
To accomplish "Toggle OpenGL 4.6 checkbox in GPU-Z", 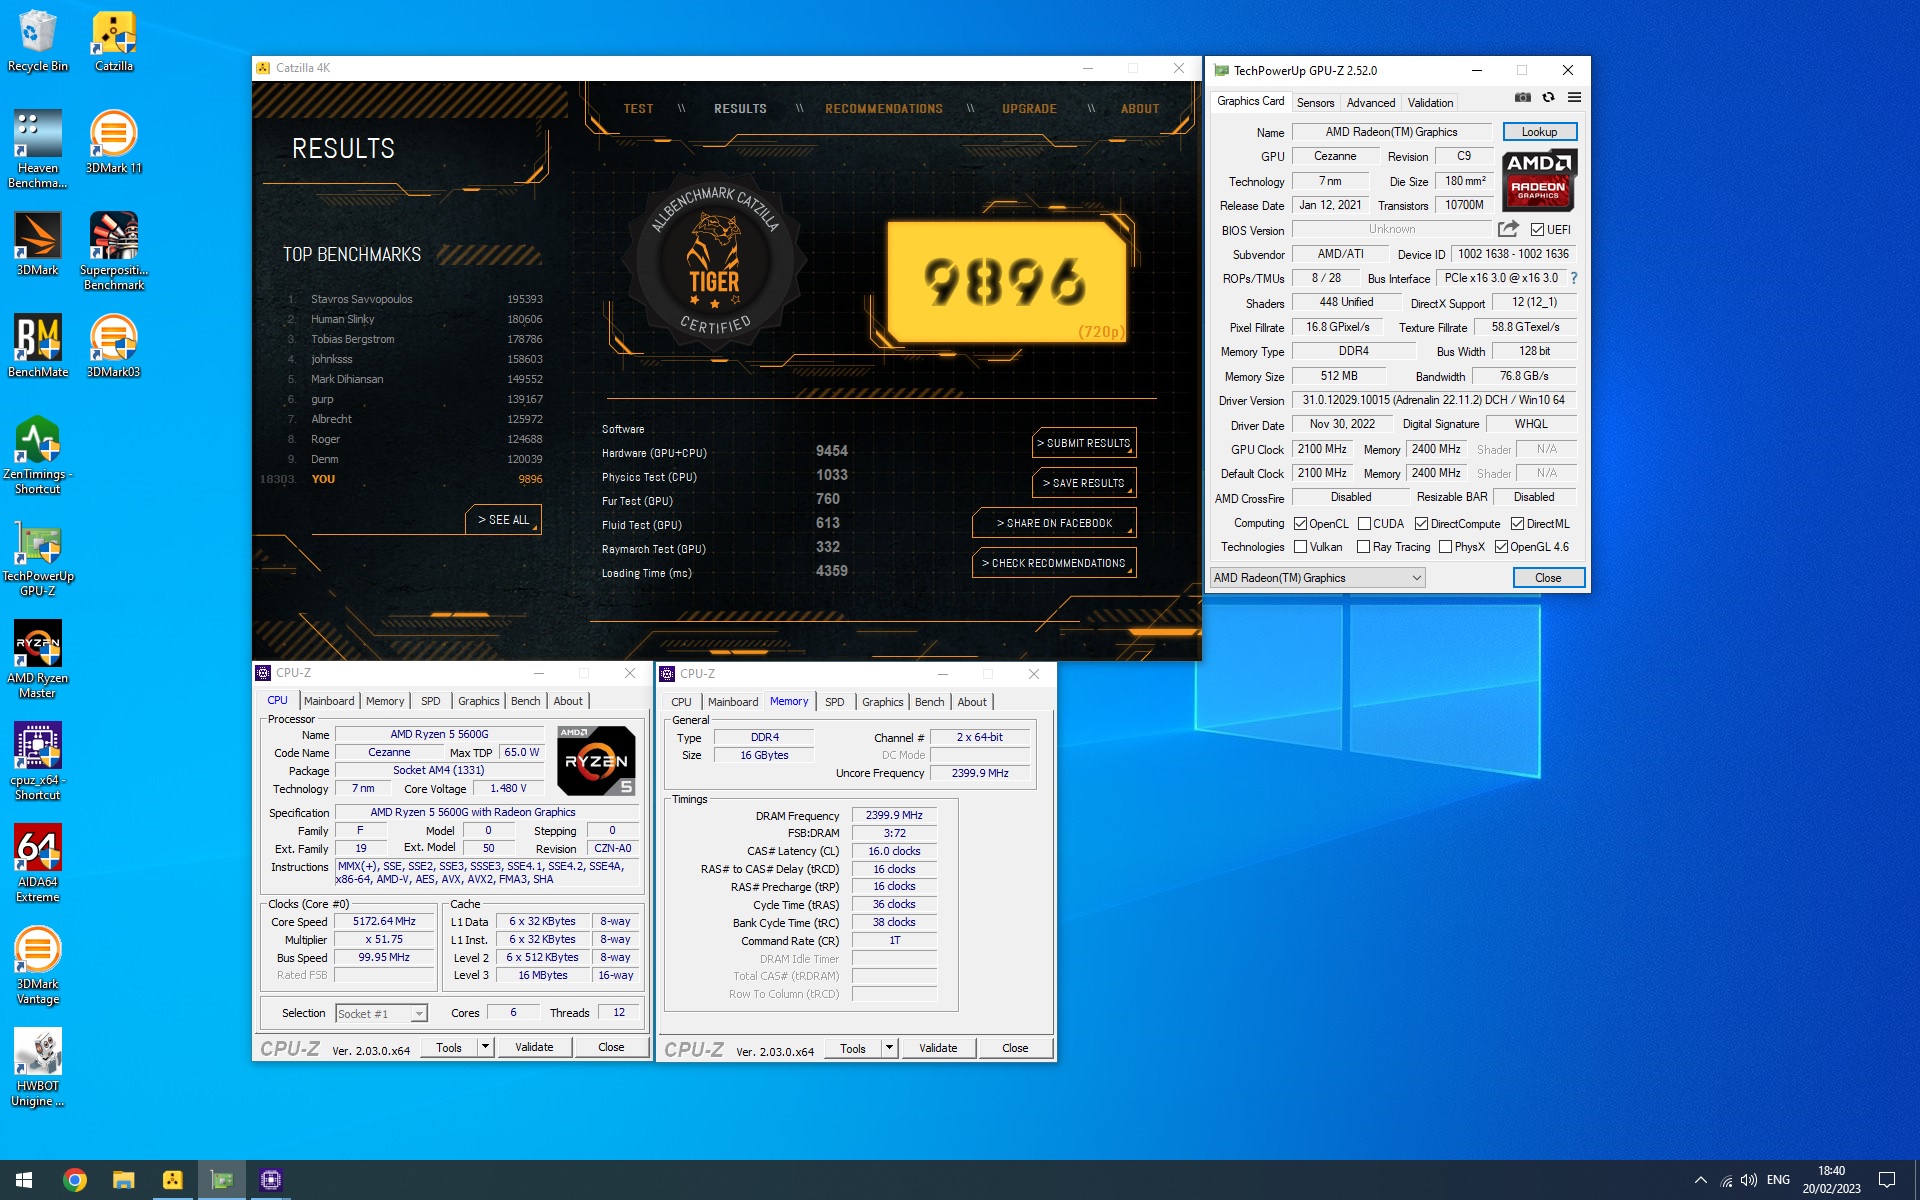I will point(1501,547).
